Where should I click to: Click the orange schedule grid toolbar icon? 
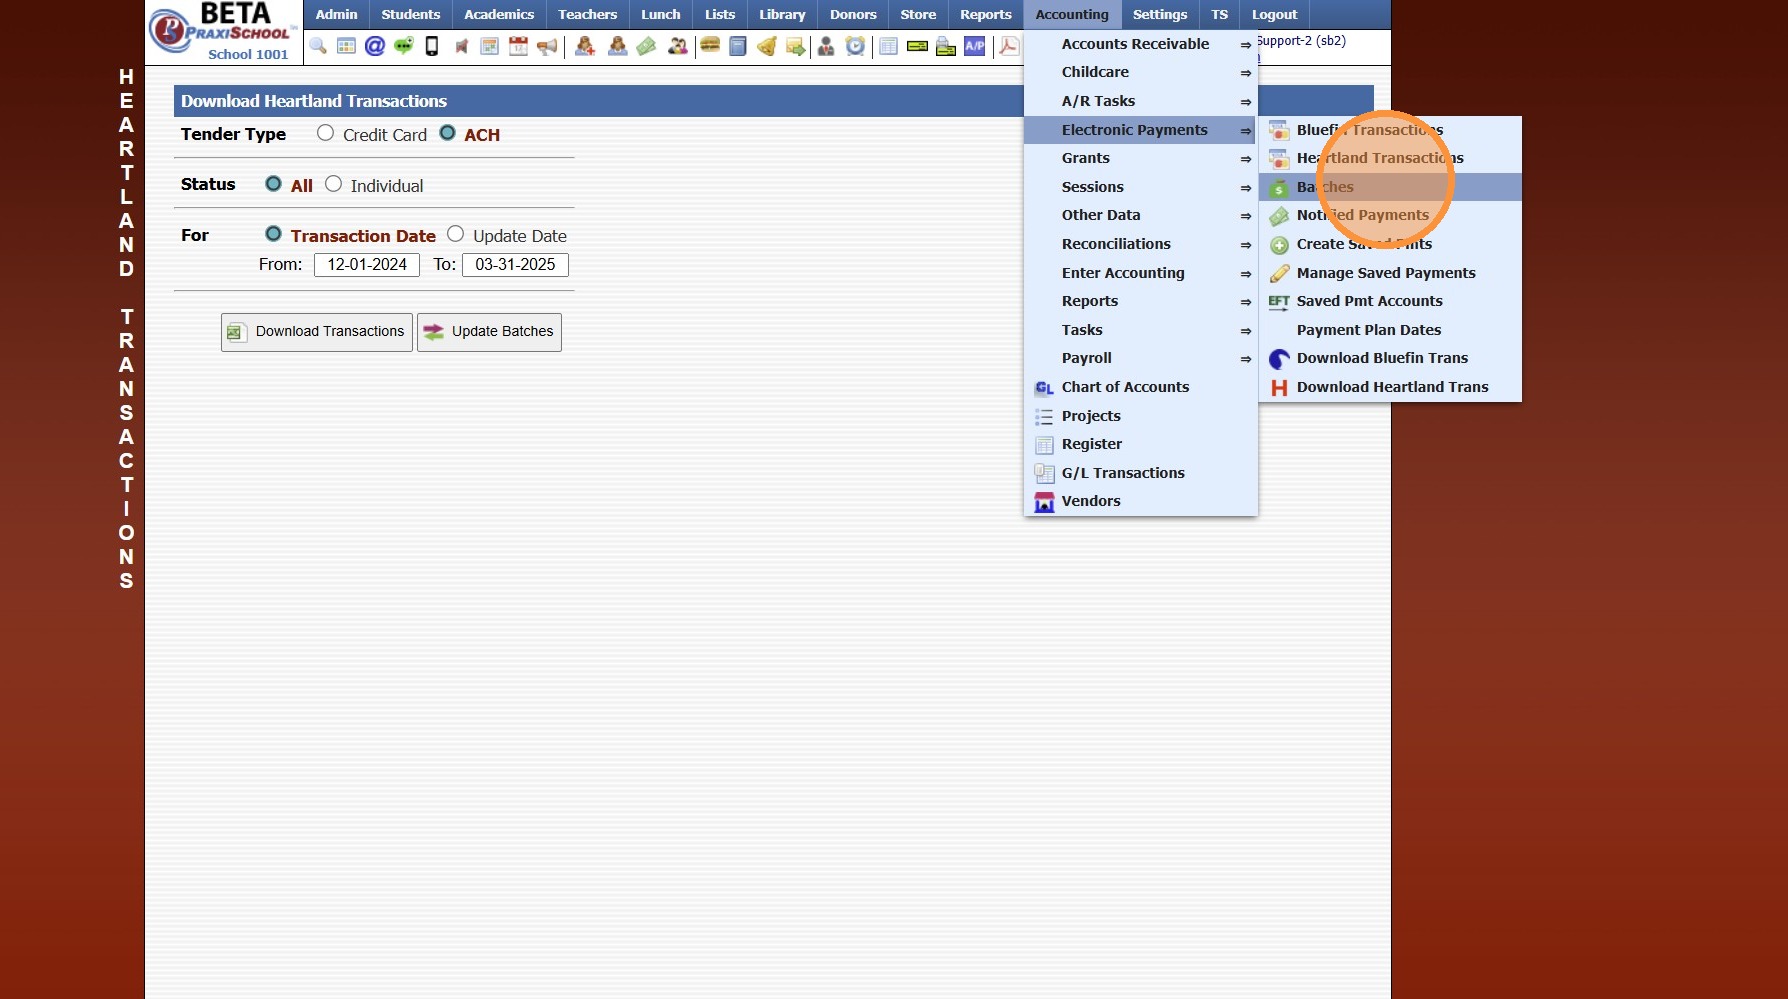pyautogui.click(x=489, y=46)
